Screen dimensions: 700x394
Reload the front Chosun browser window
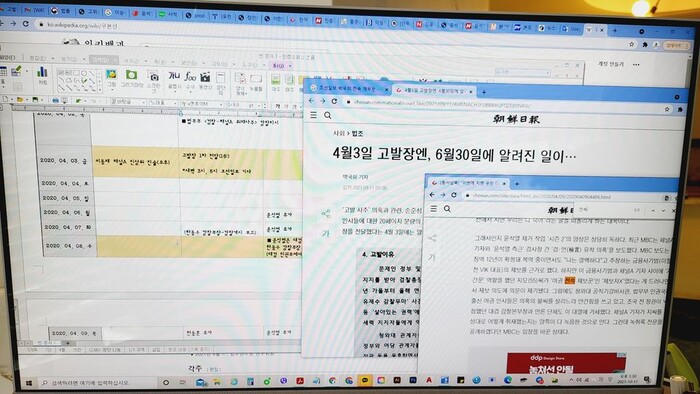[454, 195]
